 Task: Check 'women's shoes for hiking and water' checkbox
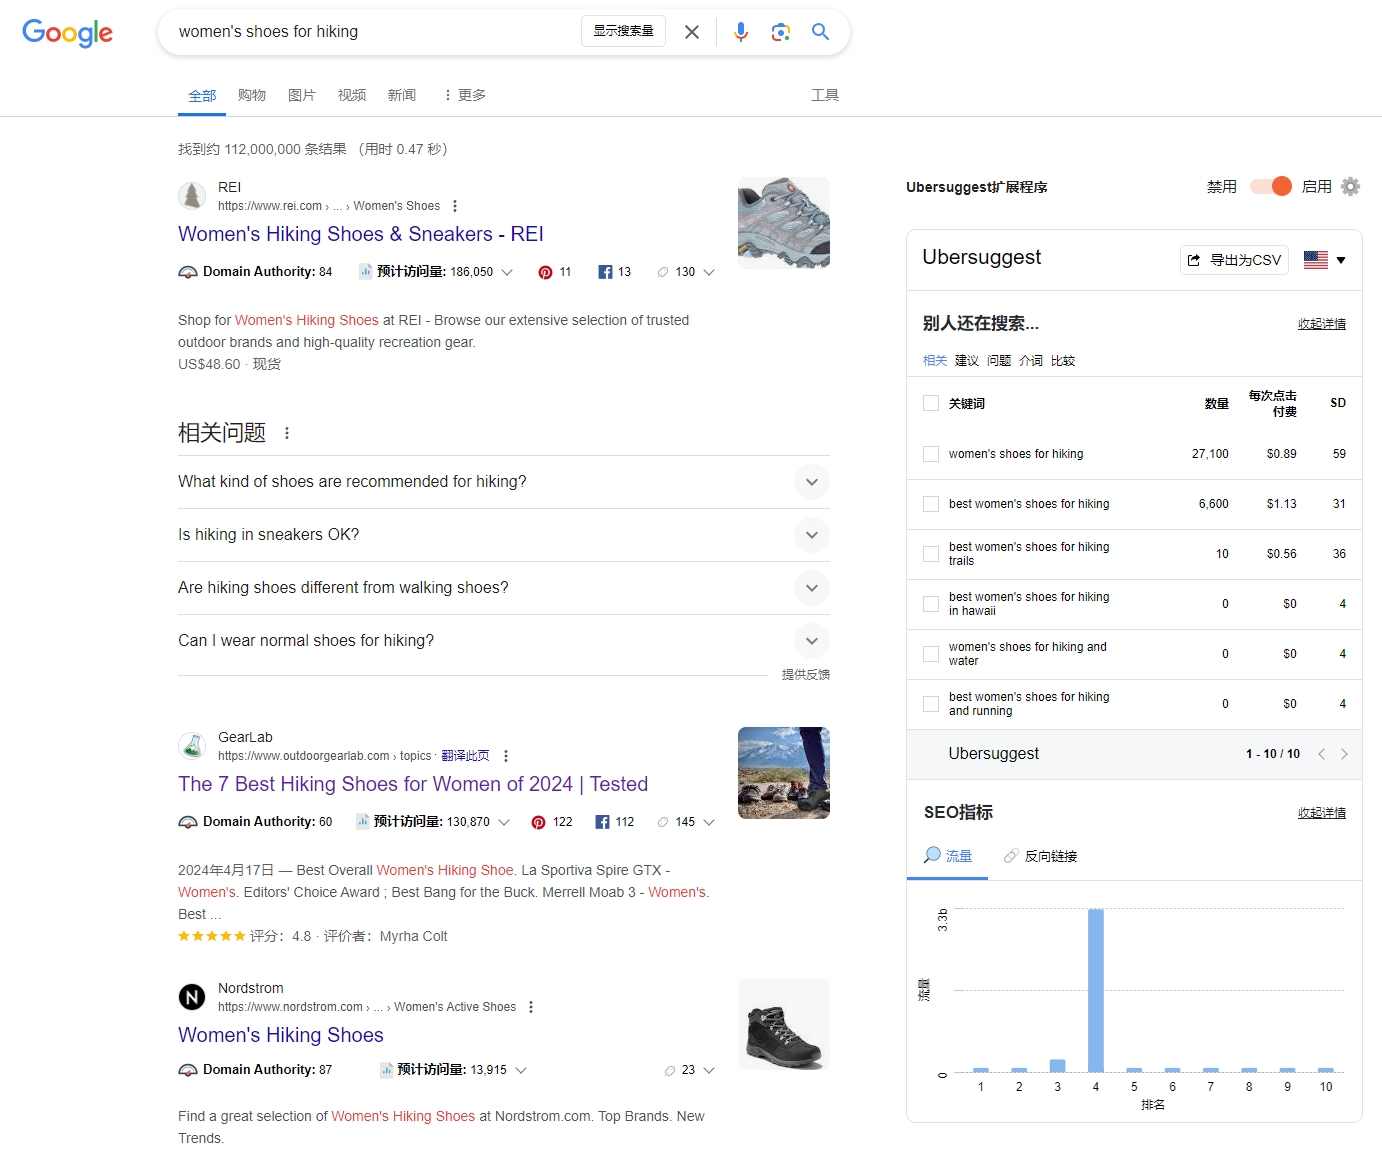pos(931,654)
